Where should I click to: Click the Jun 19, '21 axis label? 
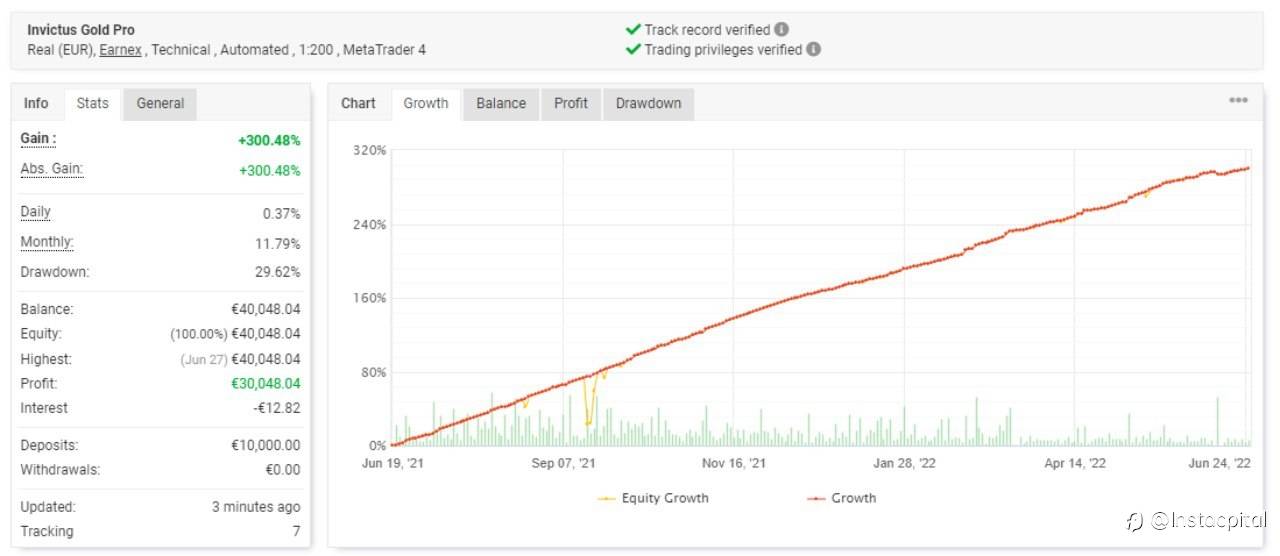point(393,463)
